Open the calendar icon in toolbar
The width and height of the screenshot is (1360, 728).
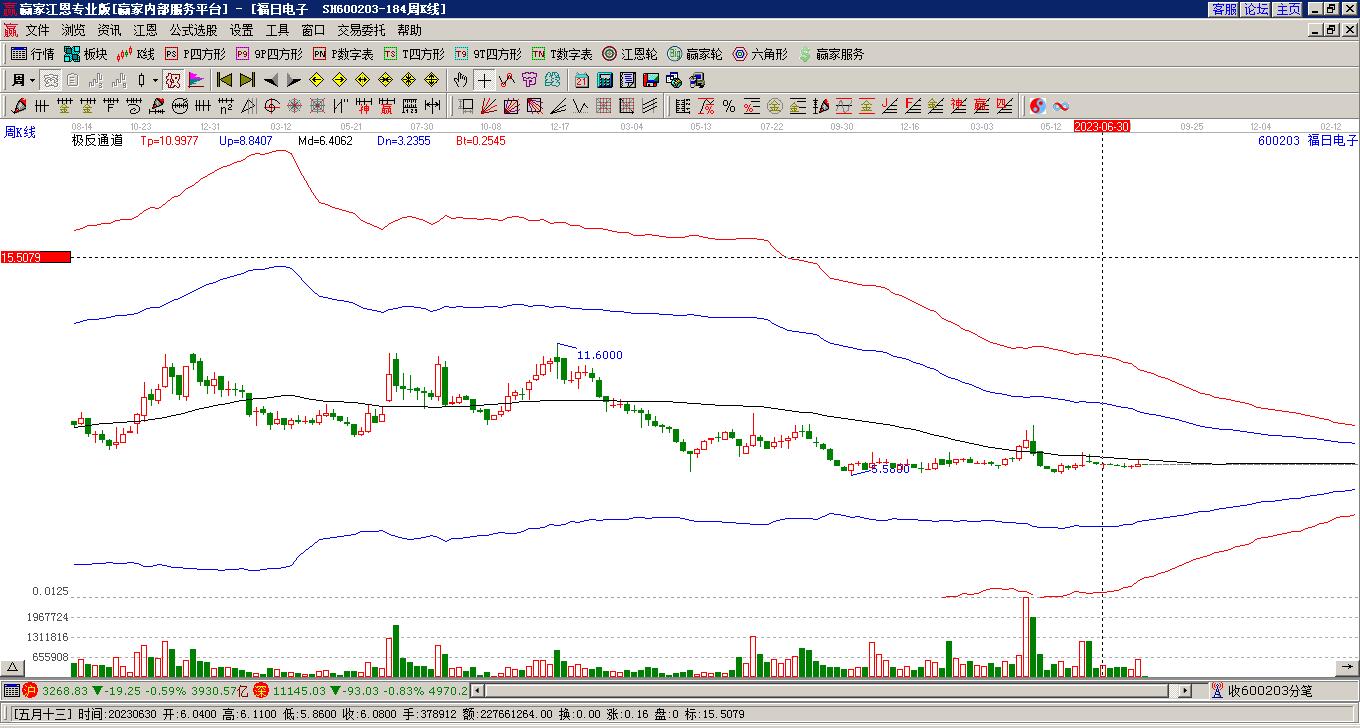point(582,80)
